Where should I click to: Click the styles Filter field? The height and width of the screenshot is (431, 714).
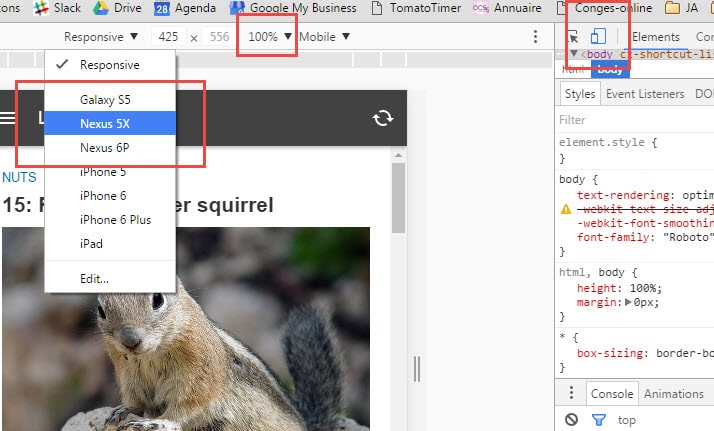(635, 120)
